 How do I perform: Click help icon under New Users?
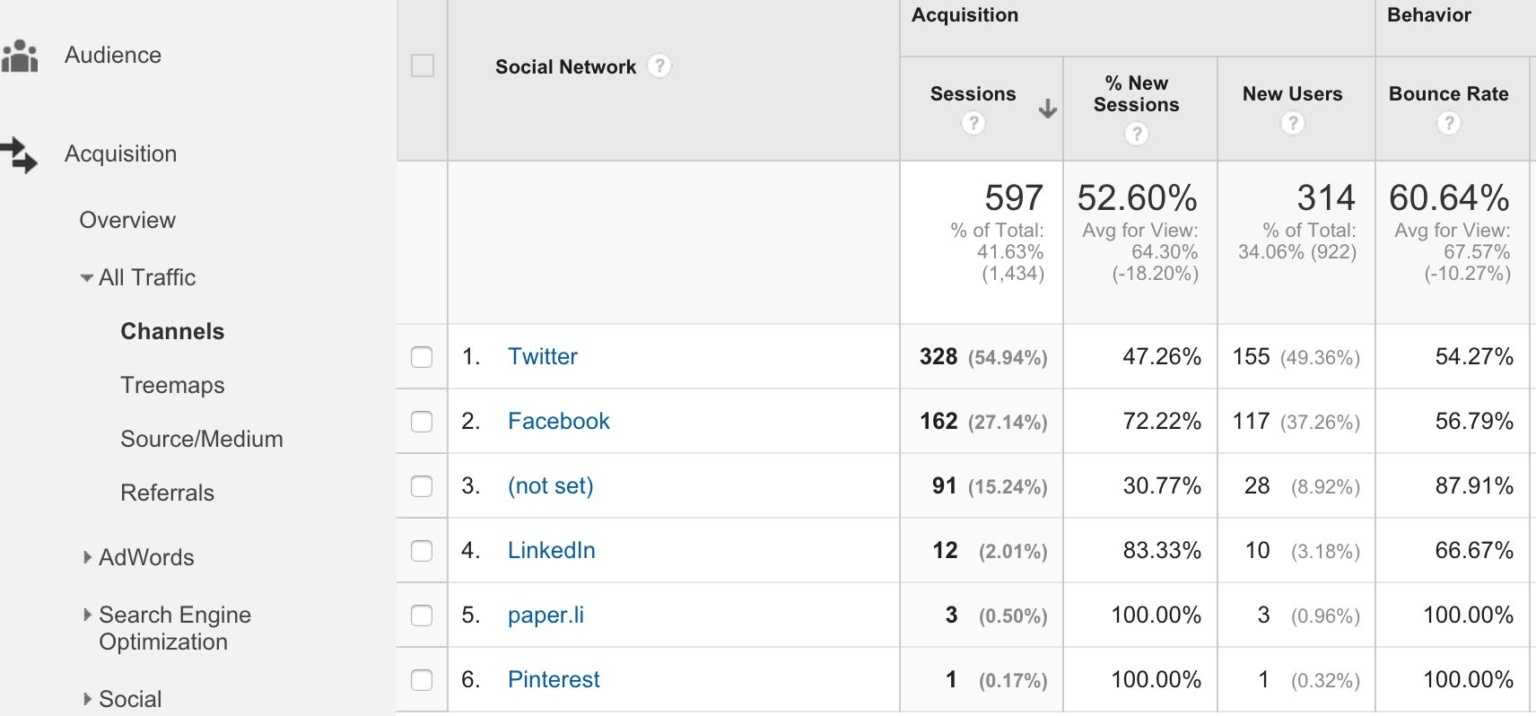coord(1292,124)
